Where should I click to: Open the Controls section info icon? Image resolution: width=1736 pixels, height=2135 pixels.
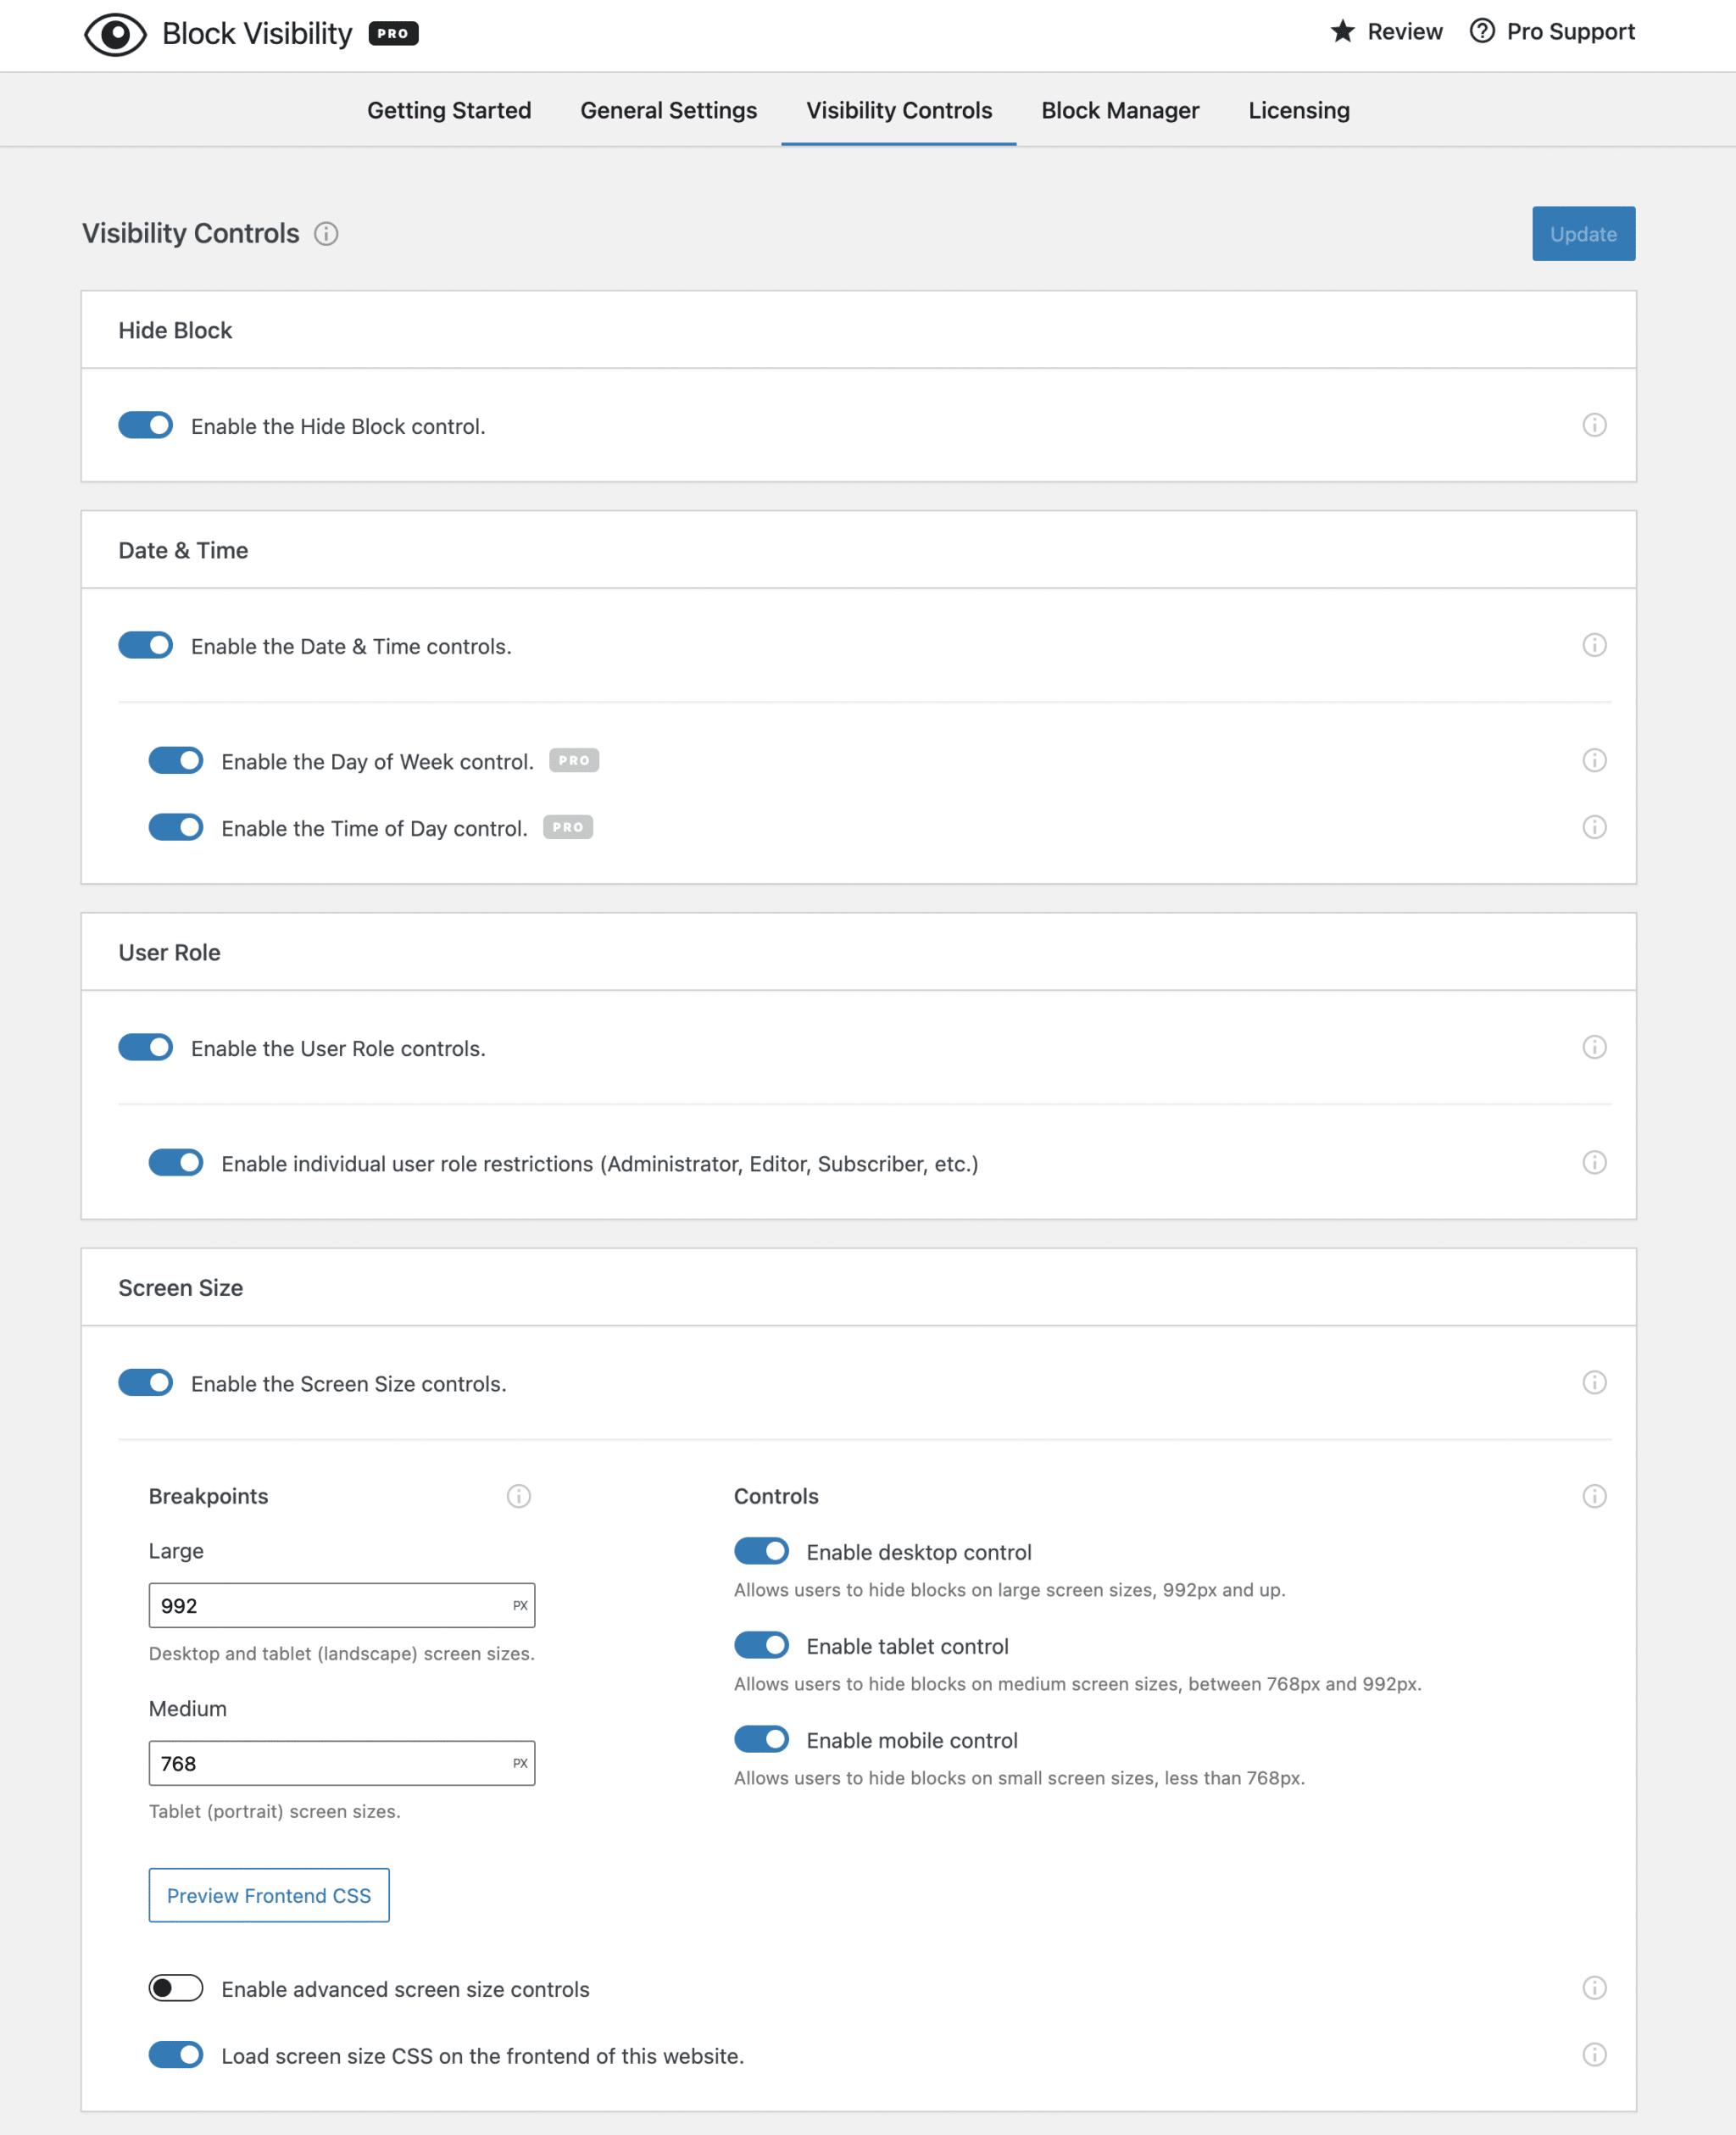(1594, 1496)
